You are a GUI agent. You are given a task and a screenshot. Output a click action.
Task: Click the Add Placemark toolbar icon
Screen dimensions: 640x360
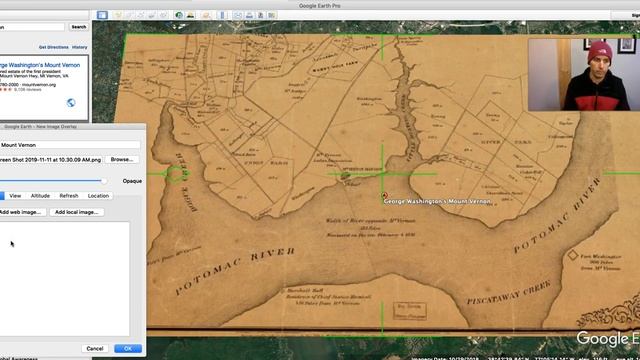118,15
